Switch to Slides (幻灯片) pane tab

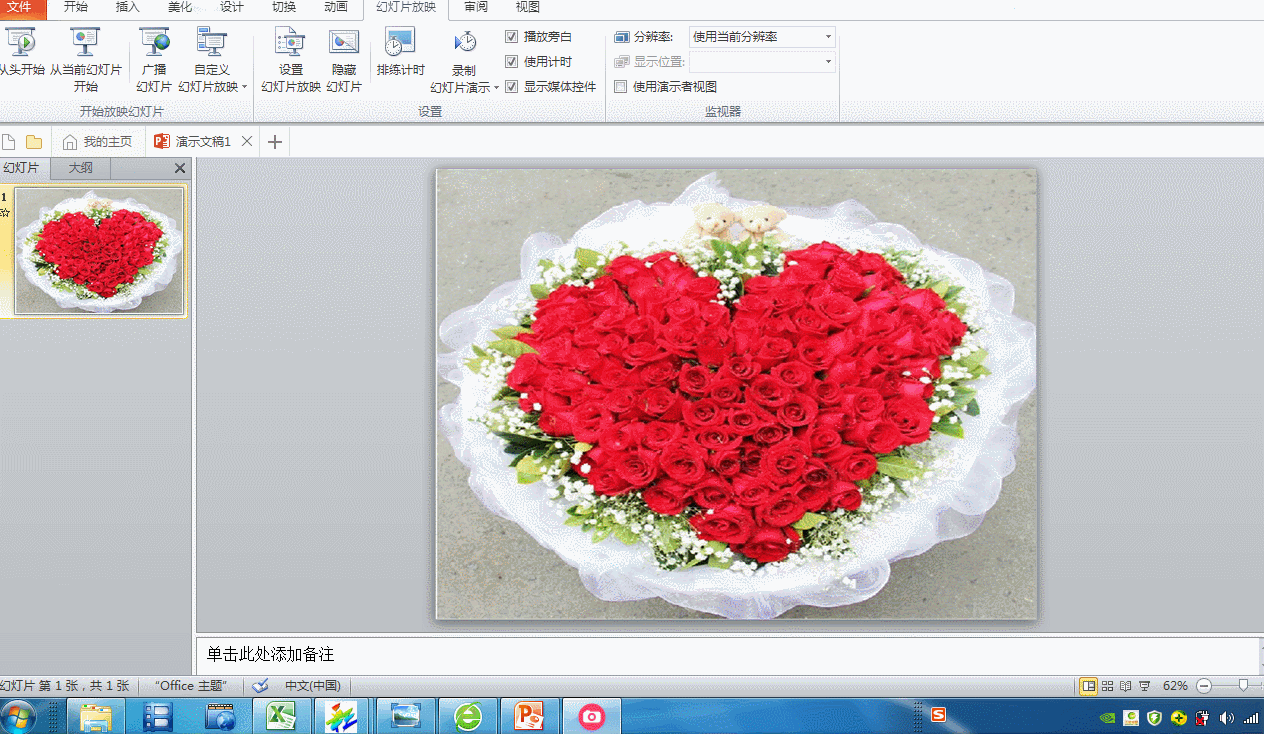pos(22,168)
